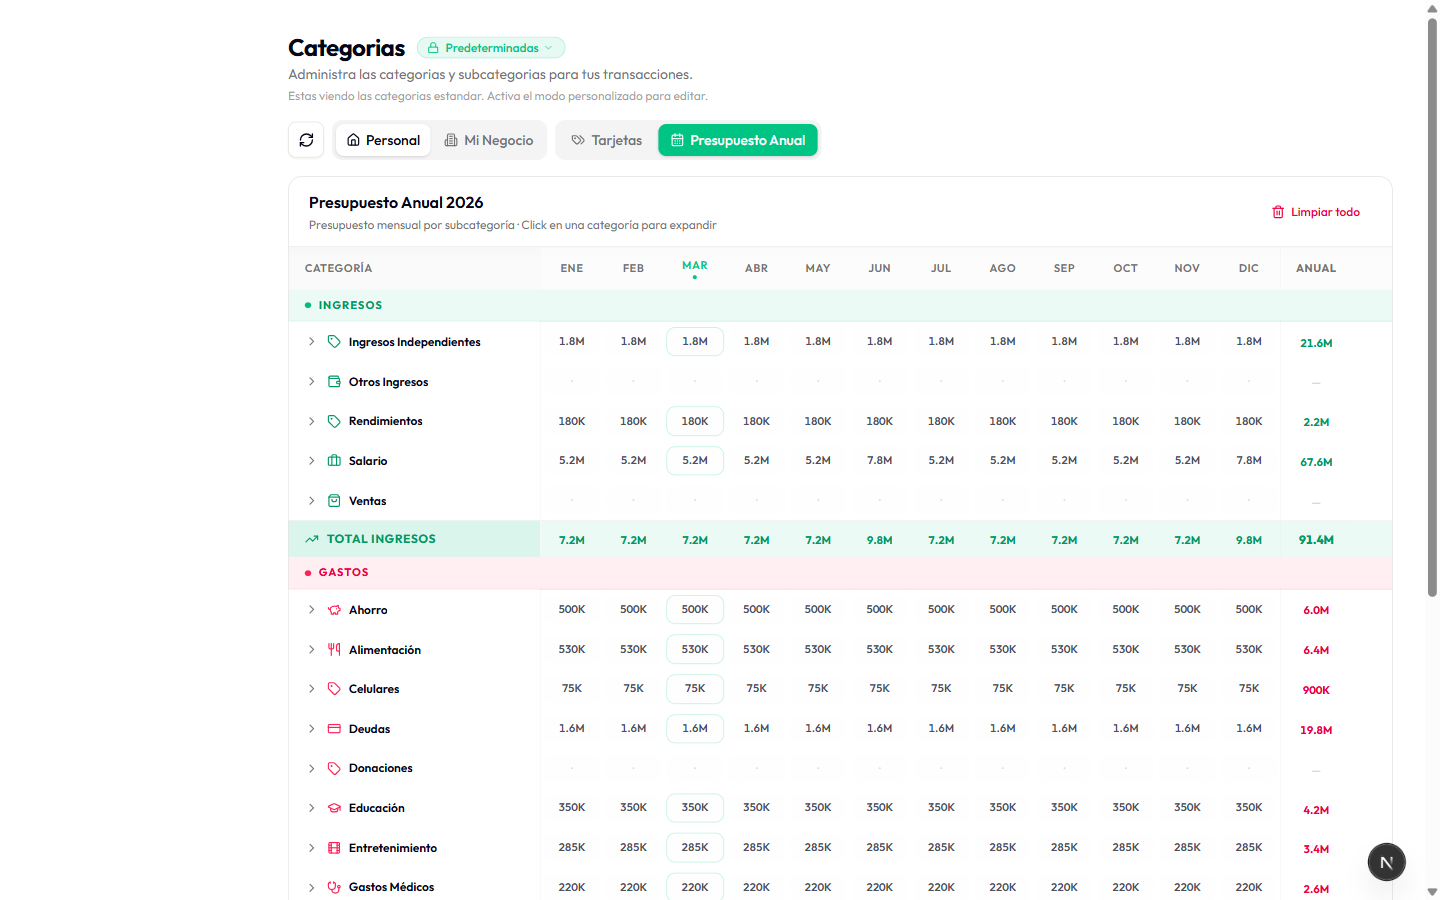The height and width of the screenshot is (900, 1440).
Task: Click the Limpiar todo link
Action: point(1324,211)
